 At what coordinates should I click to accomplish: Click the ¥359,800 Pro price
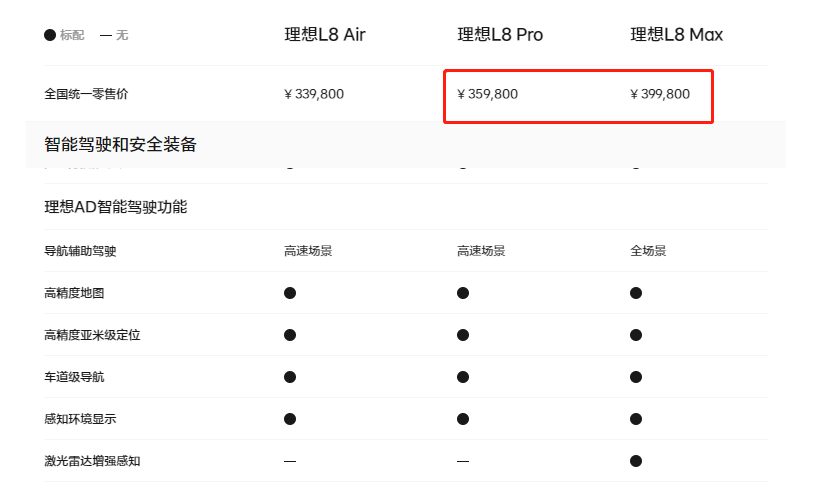point(488,94)
